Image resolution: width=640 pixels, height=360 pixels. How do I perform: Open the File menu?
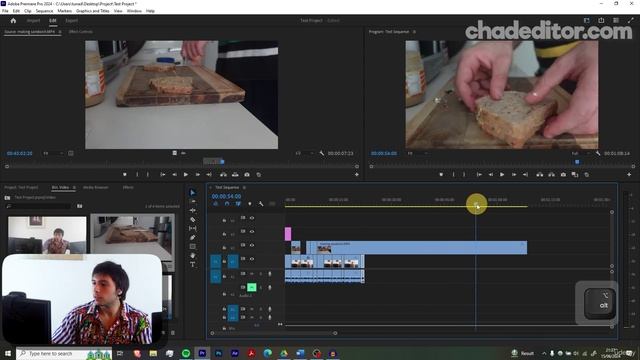coord(5,11)
